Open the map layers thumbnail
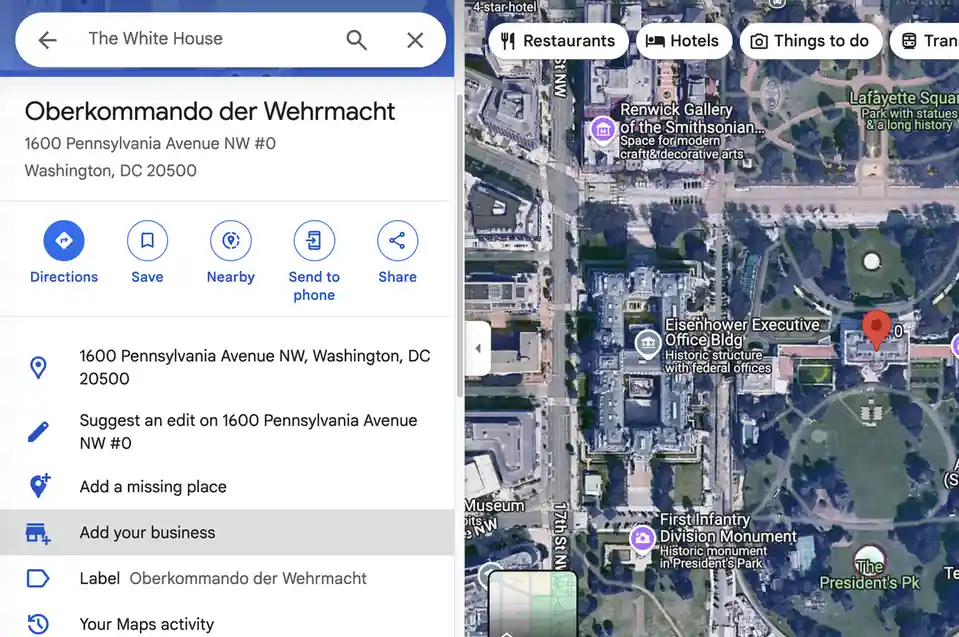The height and width of the screenshot is (637, 959). pyautogui.click(x=532, y=604)
